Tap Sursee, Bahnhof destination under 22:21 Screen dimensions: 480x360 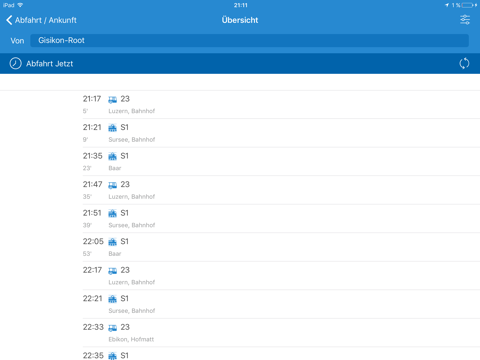[132, 311]
